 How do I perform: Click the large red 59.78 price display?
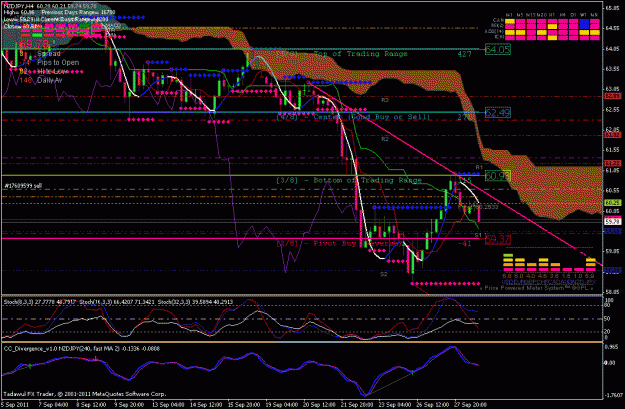click(x=35, y=43)
